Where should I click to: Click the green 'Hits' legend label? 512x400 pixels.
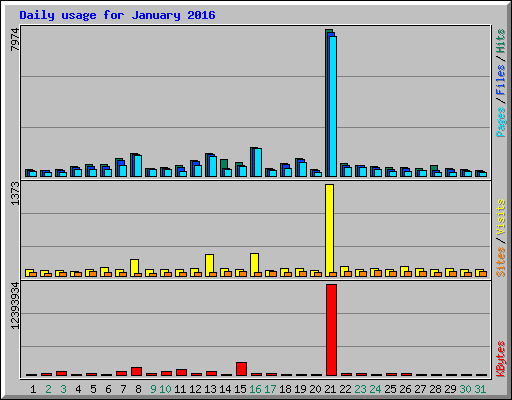click(501, 41)
